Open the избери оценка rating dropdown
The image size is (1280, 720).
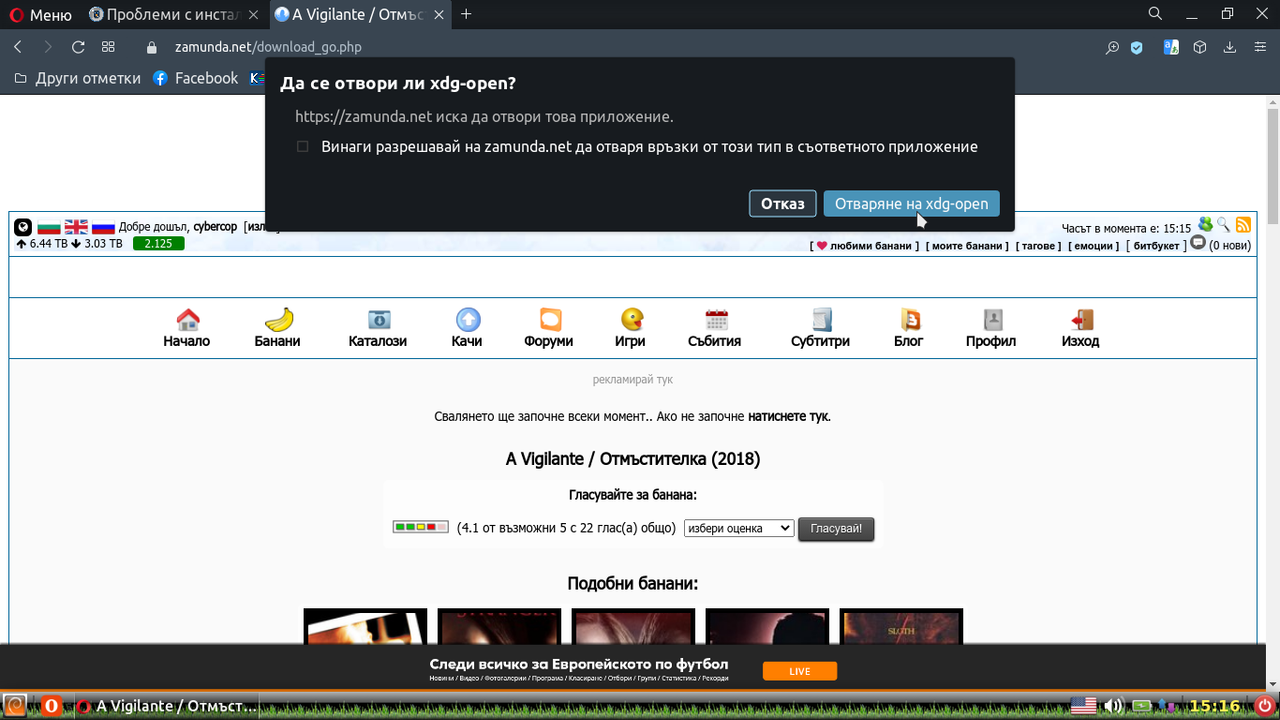[x=739, y=528]
